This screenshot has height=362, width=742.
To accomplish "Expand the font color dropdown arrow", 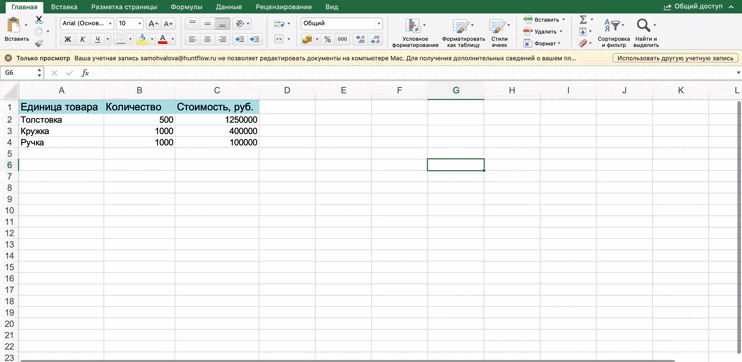I will (x=173, y=39).
